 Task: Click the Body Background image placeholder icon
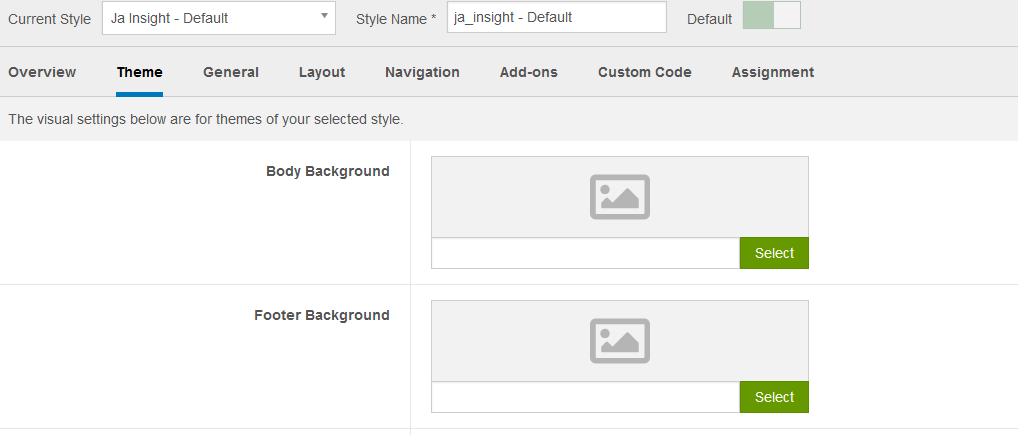(619, 197)
